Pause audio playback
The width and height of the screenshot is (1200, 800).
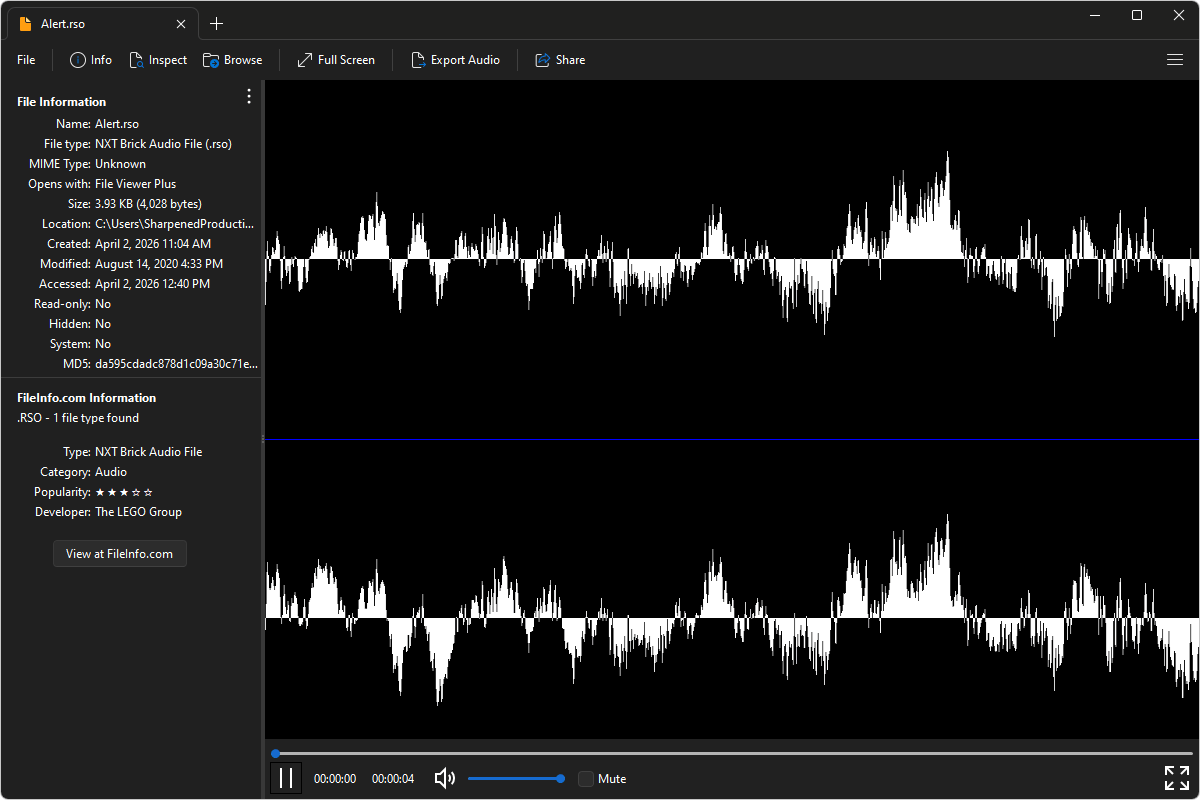[x=286, y=777]
